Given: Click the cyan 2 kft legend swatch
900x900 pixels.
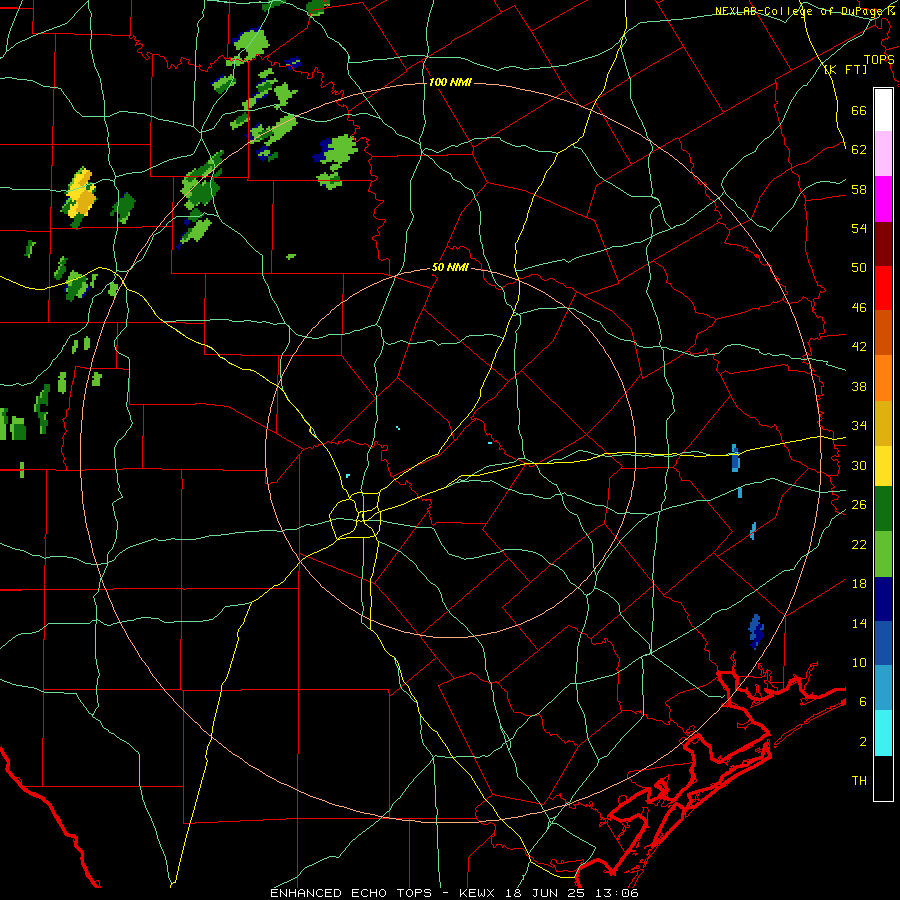Looking at the screenshot, I should [x=883, y=733].
